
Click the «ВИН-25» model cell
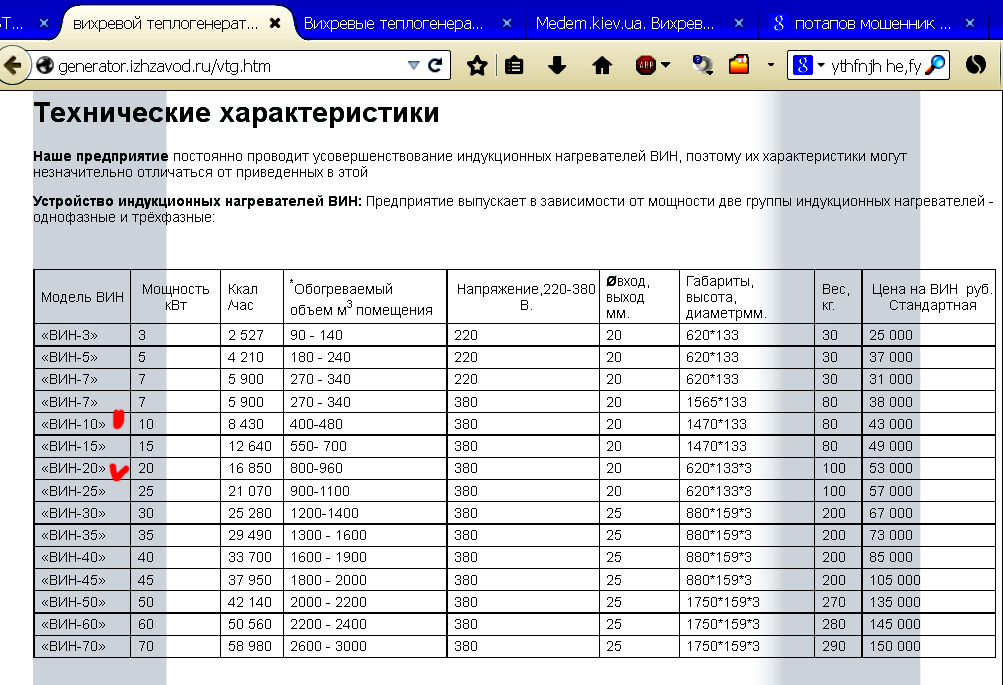[x=82, y=491]
